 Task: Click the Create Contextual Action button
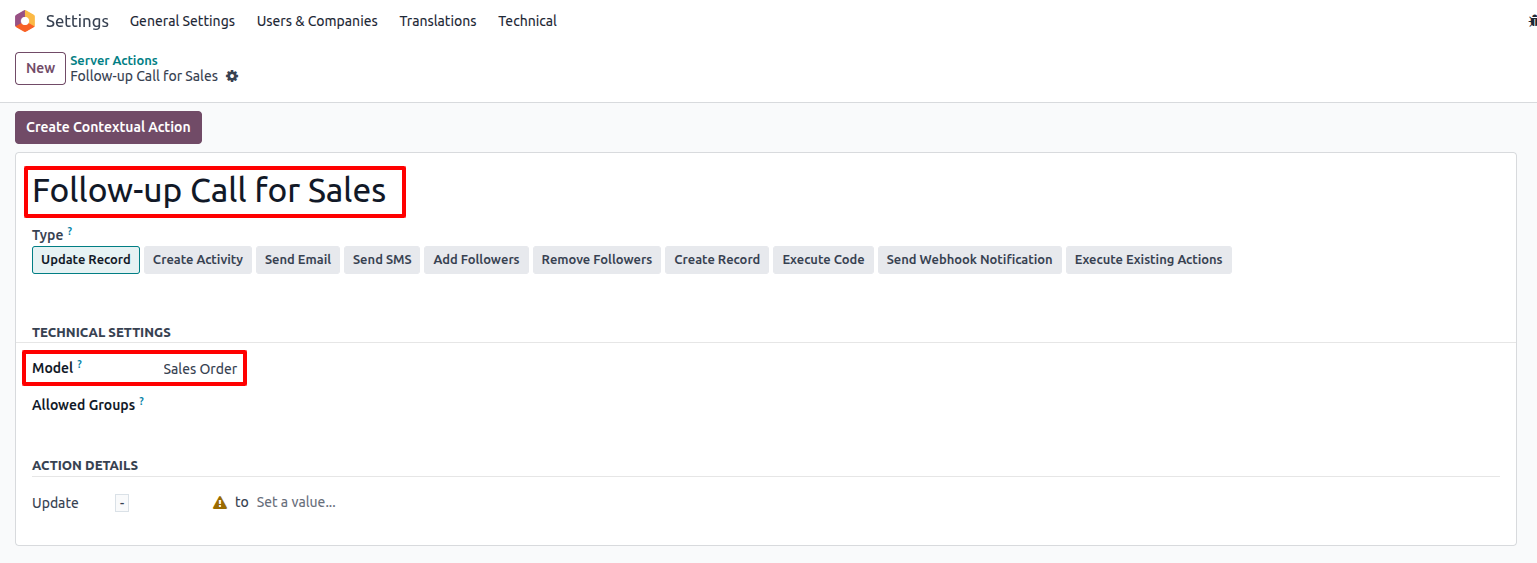tap(108, 127)
